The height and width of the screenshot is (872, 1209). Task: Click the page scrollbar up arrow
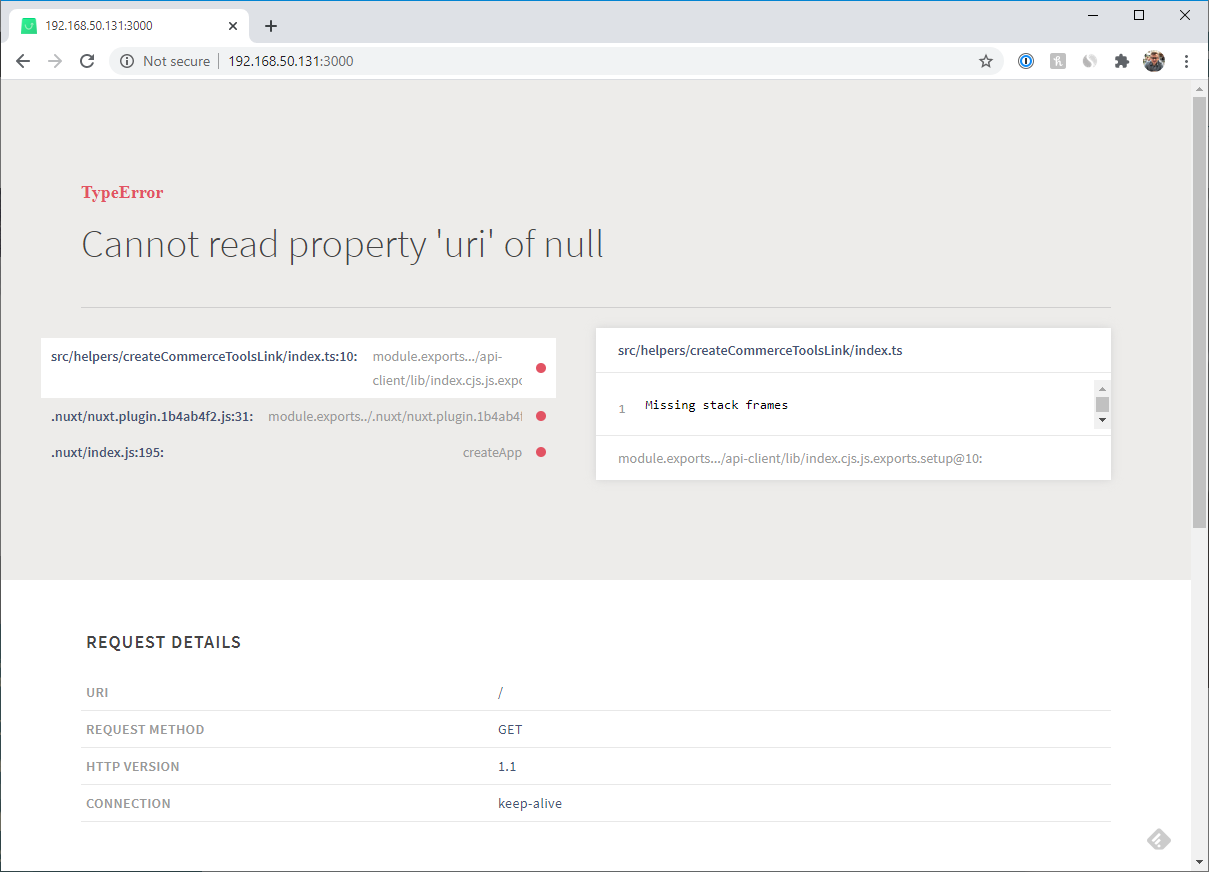1200,89
